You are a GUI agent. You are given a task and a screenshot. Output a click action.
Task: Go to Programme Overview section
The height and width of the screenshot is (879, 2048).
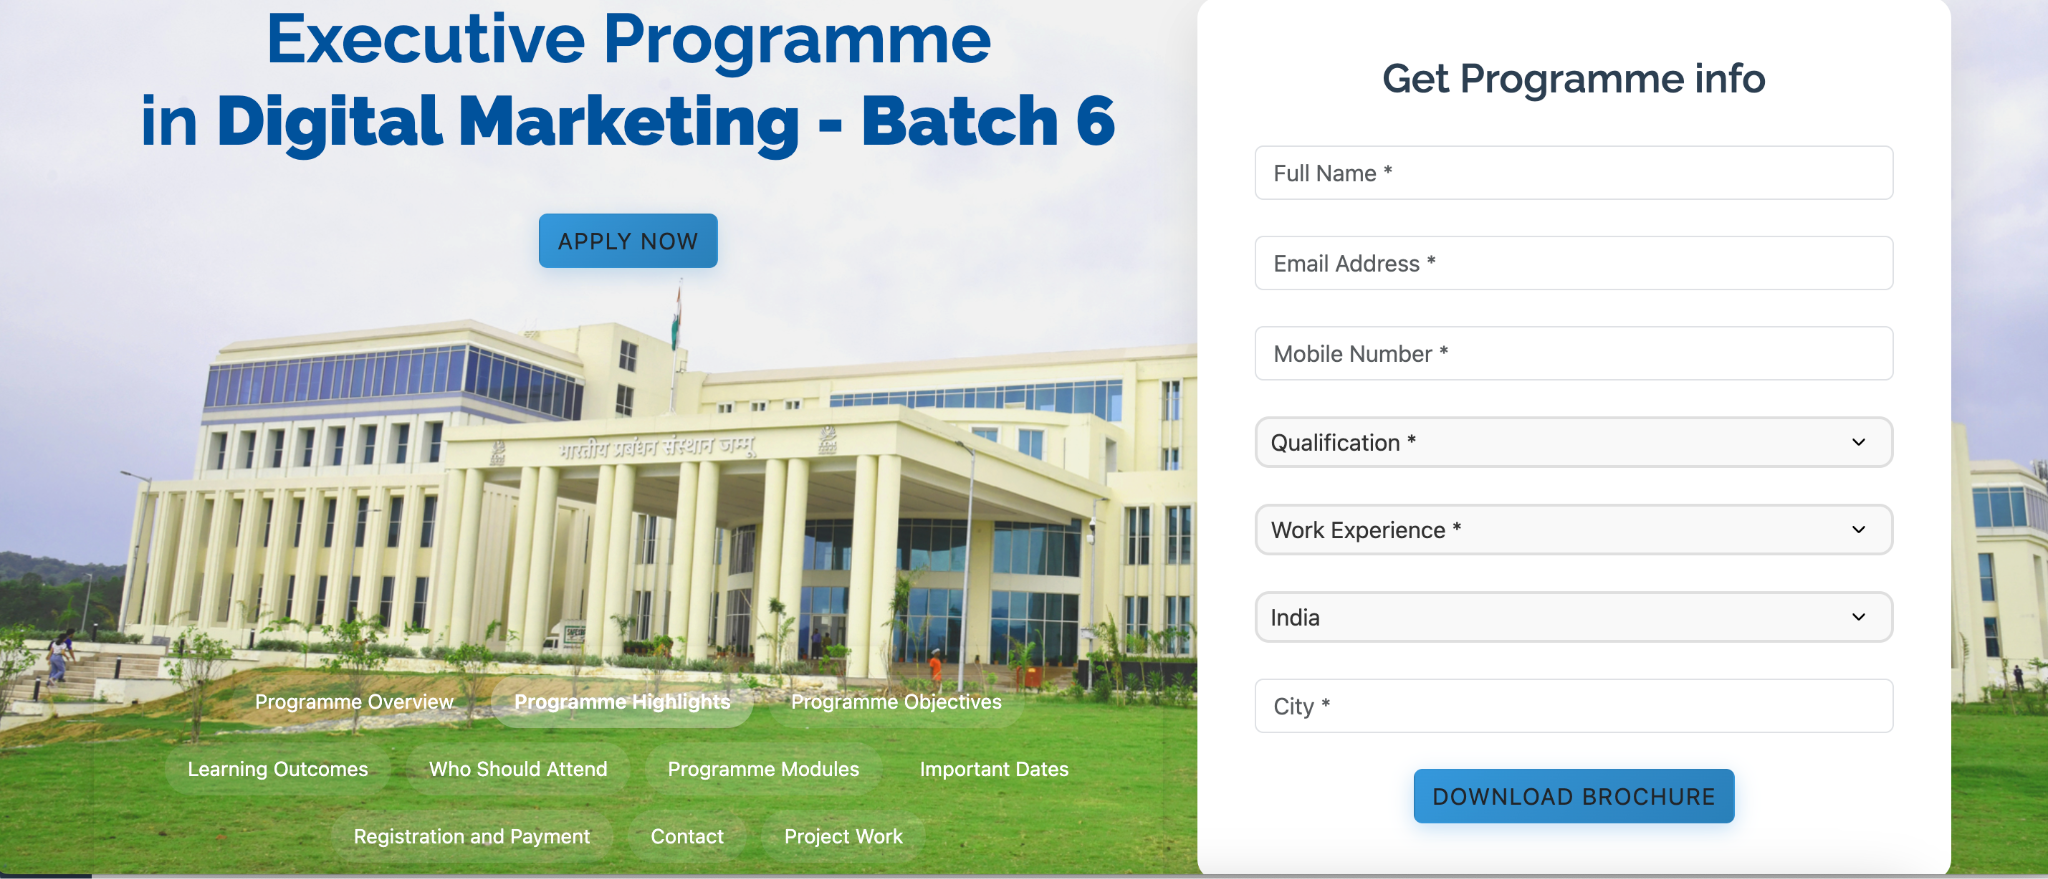[354, 702]
